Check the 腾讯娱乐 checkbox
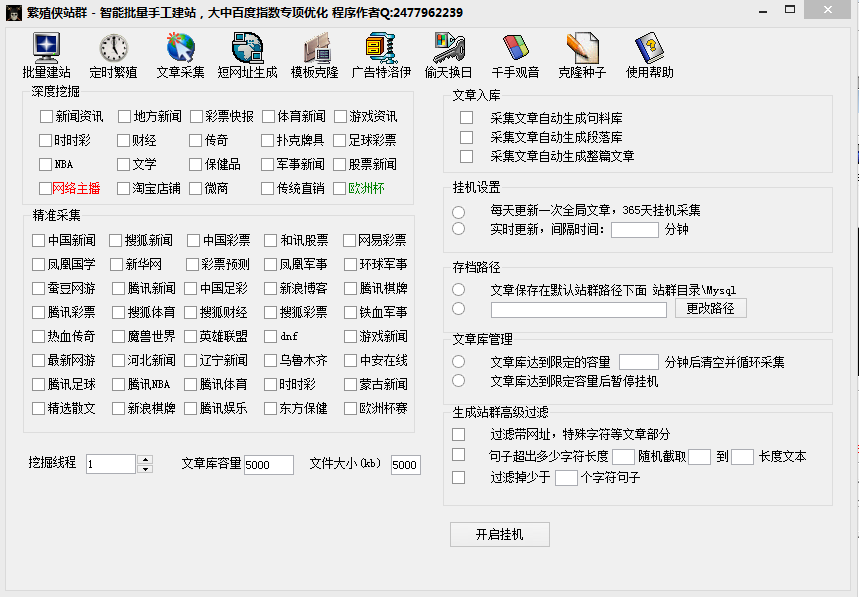 pos(190,408)
